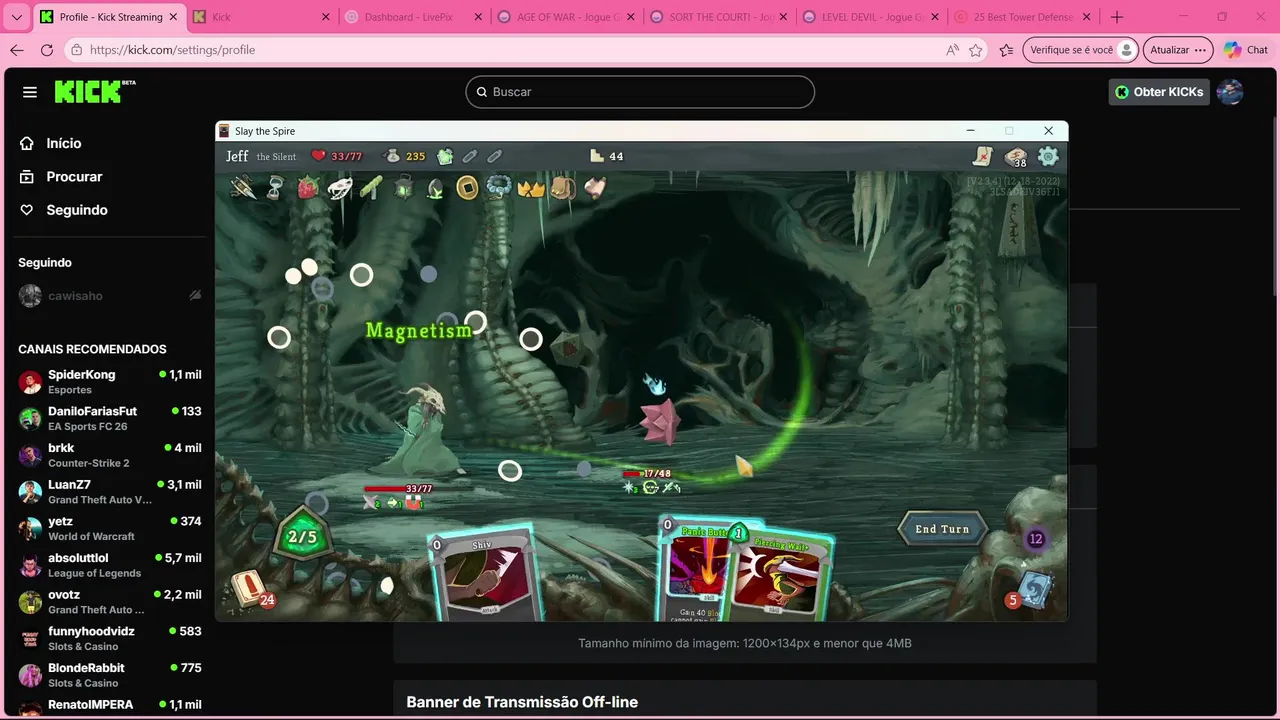Viewport: 1280px width, 720px height.
Task: Switch to the LEVEL DEVIL tab
Action: click(869, 17)
